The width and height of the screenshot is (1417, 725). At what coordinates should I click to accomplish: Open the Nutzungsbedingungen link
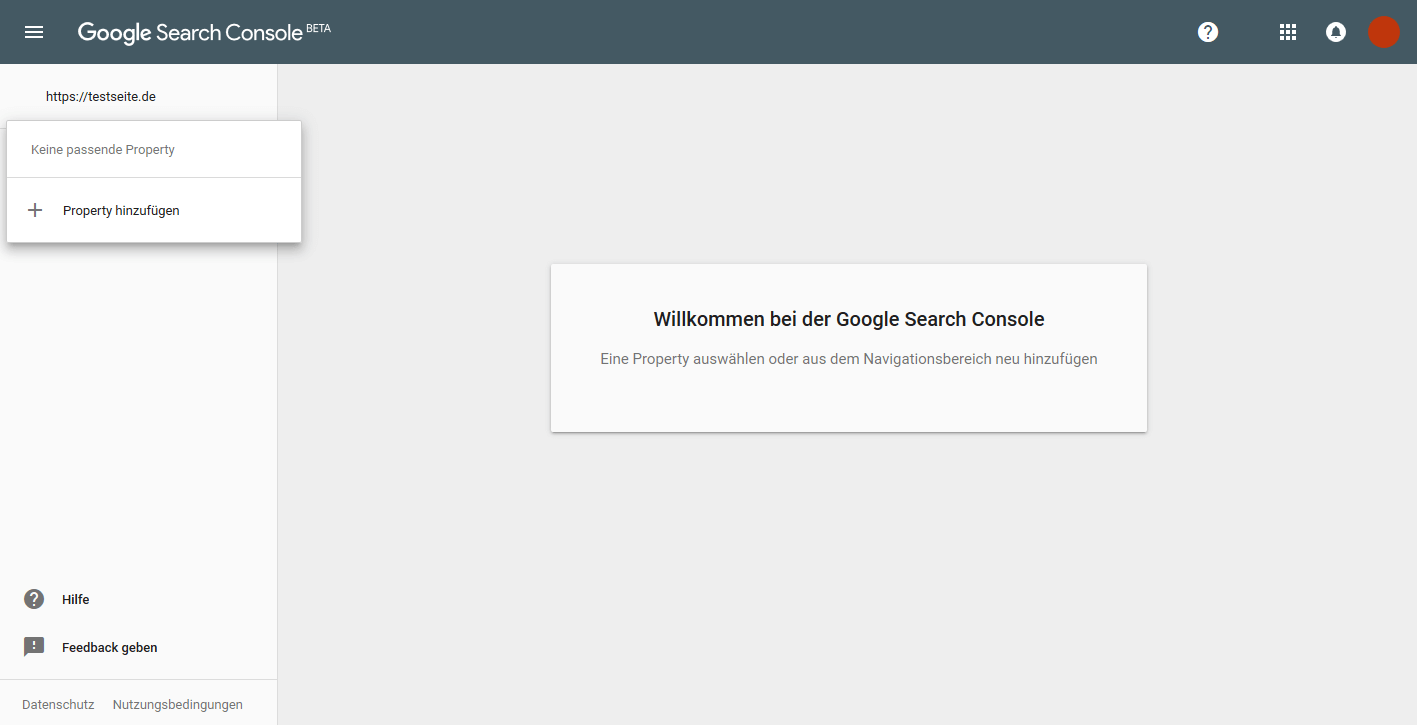coord(178,704)
